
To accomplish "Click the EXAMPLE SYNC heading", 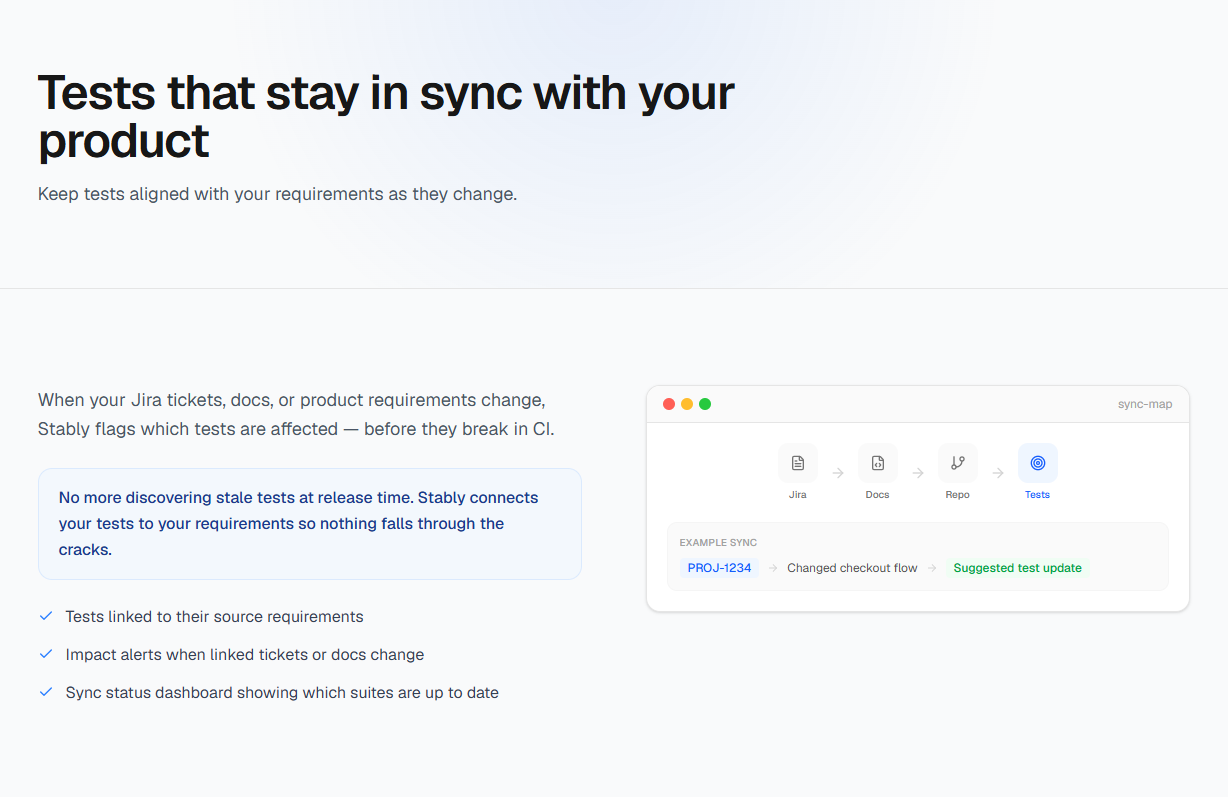I will [718, 543].
